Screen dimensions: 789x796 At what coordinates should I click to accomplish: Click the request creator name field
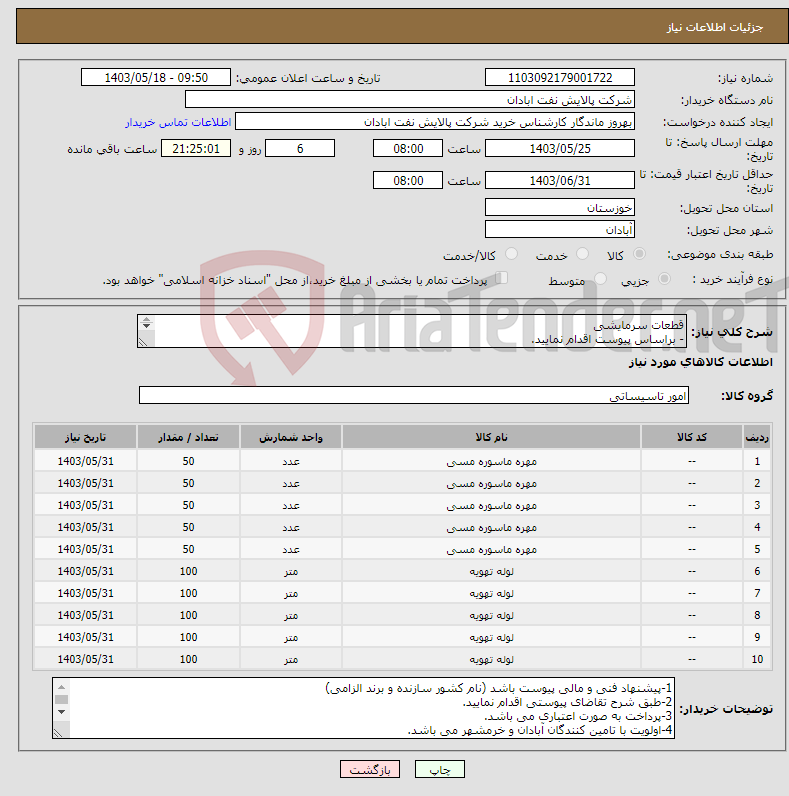tap(435, 122)
